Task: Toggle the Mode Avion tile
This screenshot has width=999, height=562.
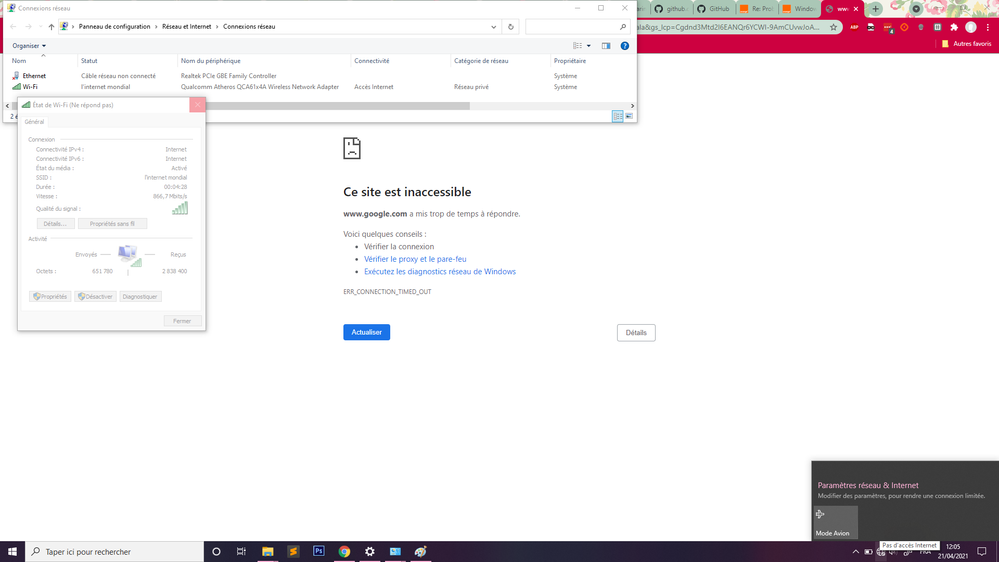Action: pos(835,522)
